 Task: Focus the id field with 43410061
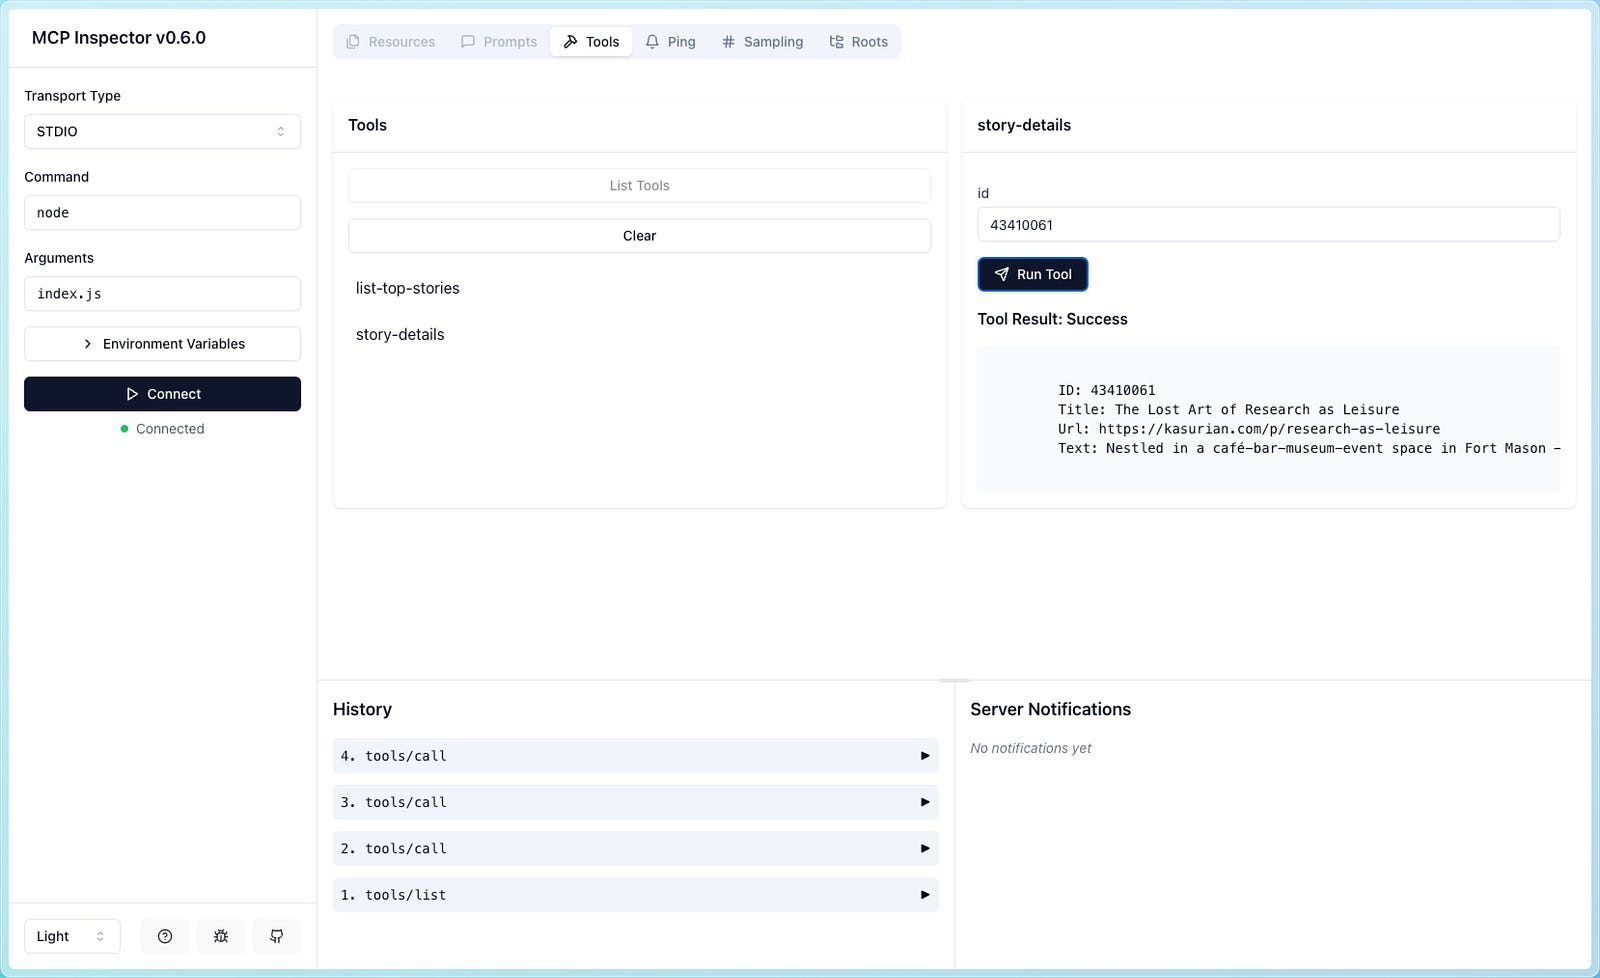(1268, 224)
